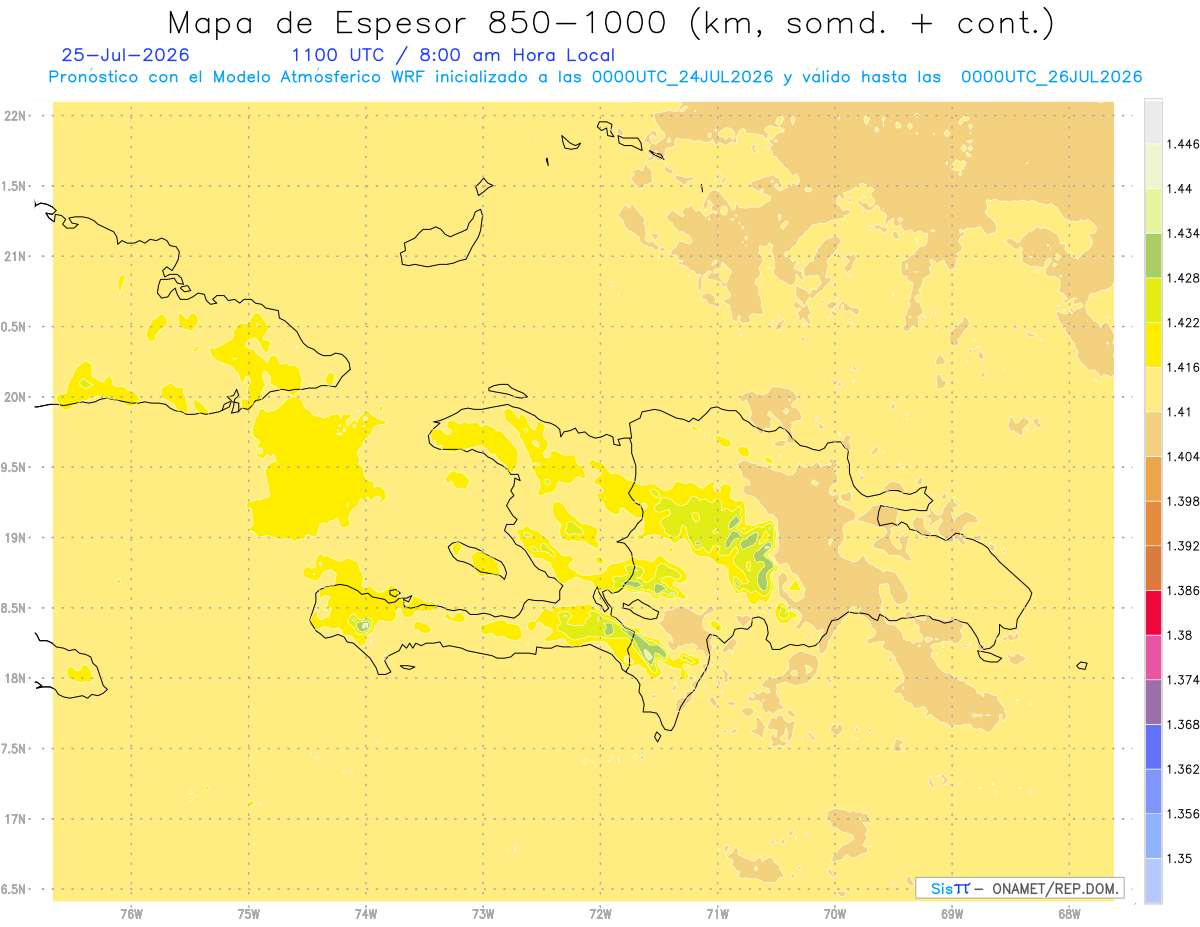Click the 1.398 colorbar value
The height and width of the screenshot is (927, 1200).
1185,501
